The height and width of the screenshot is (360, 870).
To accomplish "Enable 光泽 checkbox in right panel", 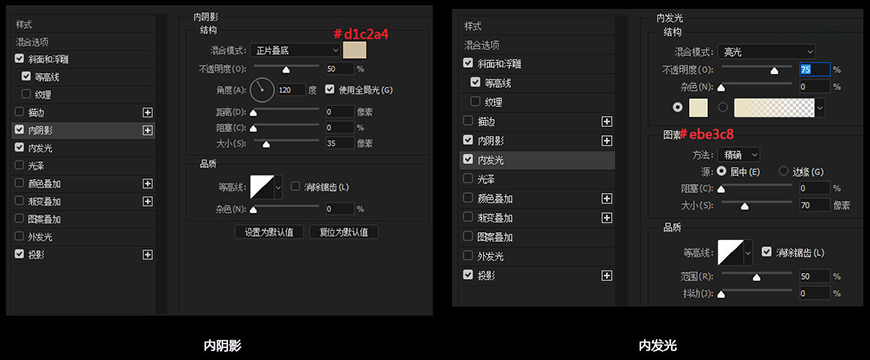I will 468,179.
